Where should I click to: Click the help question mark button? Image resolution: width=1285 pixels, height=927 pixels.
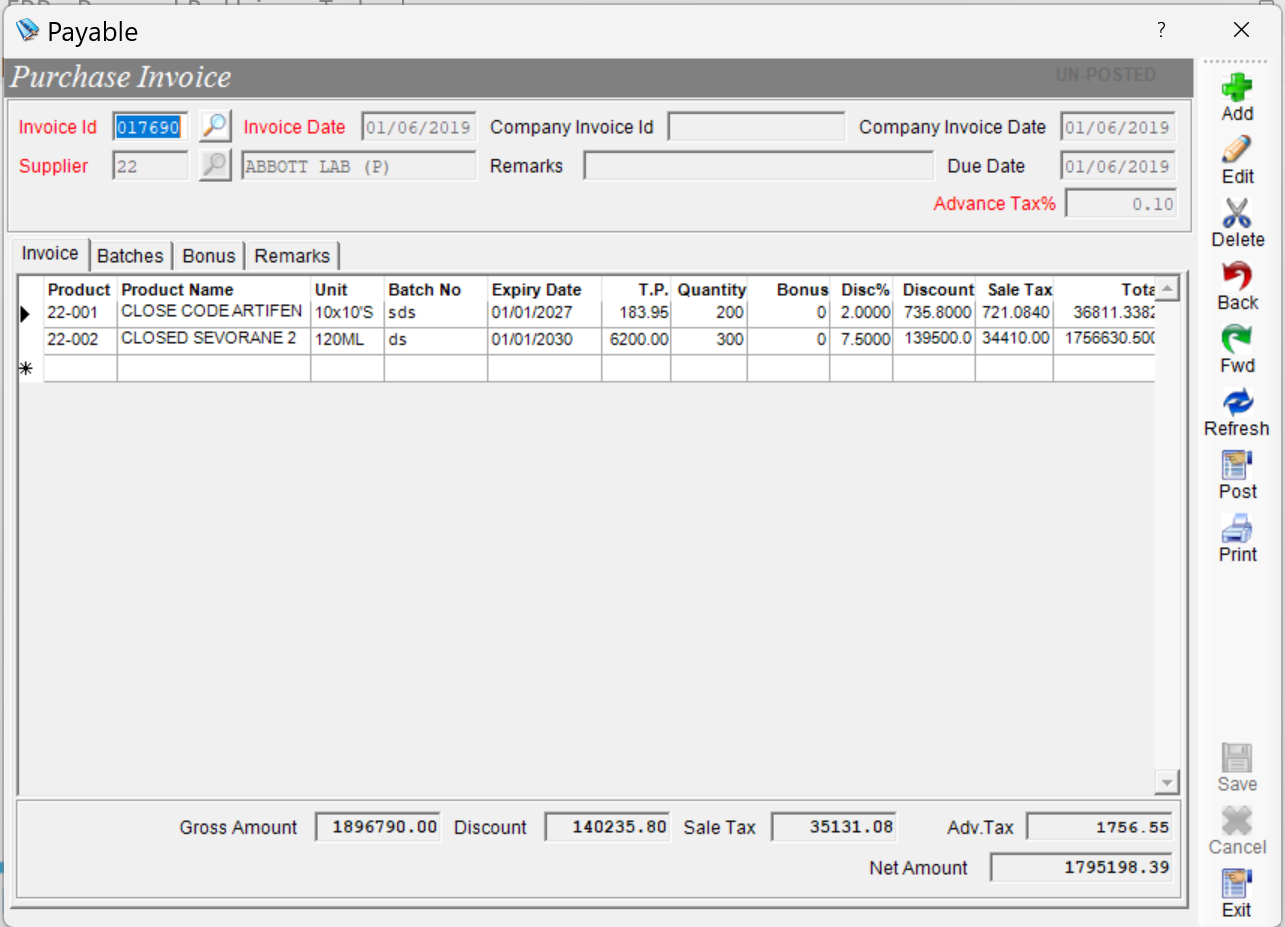pyautogui.click(x=1161, y=30)
